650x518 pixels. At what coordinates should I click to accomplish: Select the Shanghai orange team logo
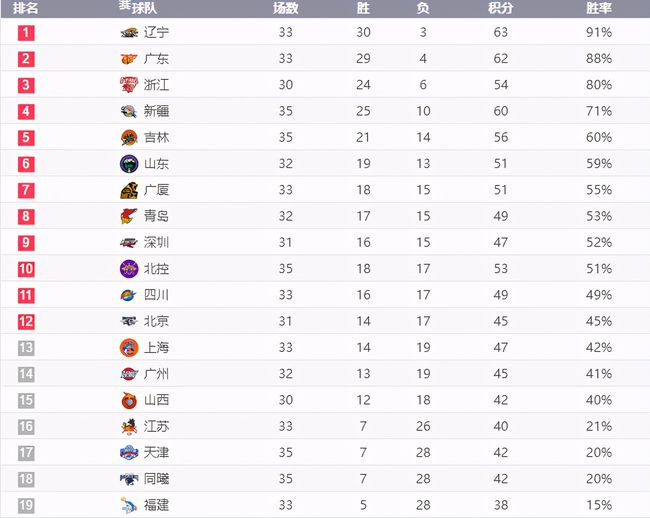[x=129, y=348]
